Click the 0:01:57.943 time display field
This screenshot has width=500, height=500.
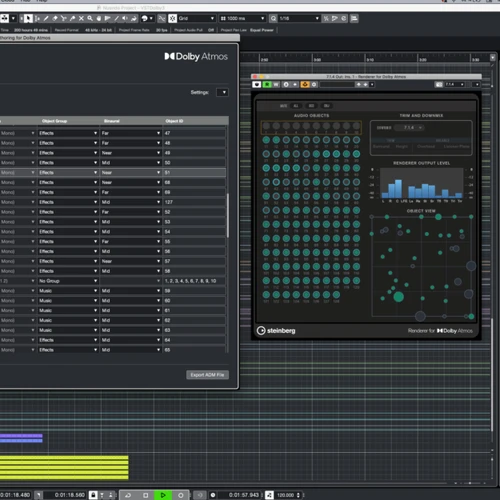point(244,495)
